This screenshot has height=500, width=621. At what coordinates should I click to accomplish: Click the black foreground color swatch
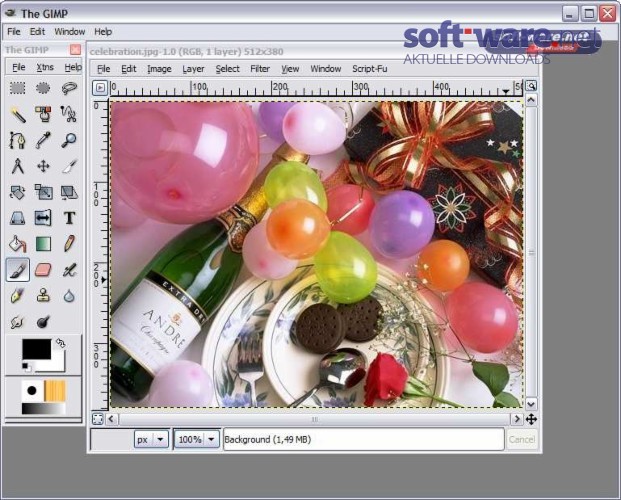[36, 349]
